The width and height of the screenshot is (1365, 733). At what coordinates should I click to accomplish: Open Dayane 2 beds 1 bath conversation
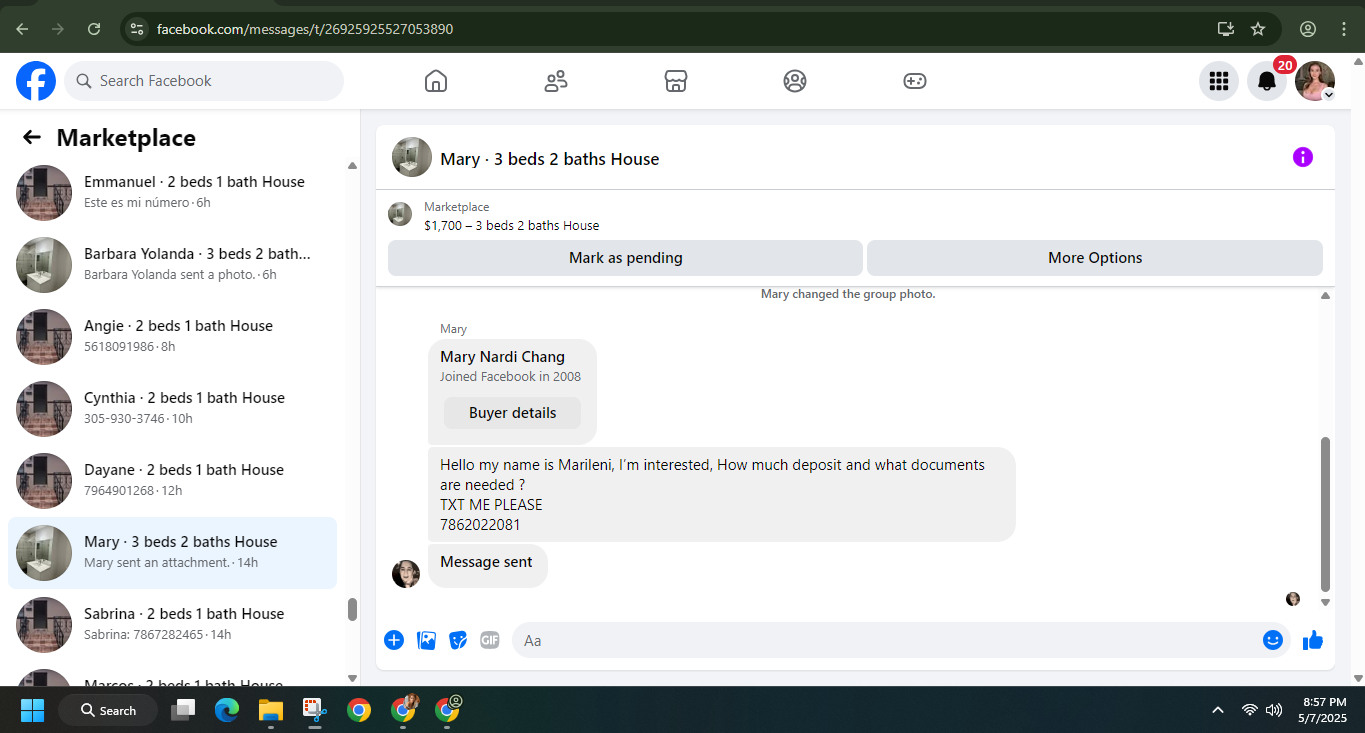(x=172, y=481)
